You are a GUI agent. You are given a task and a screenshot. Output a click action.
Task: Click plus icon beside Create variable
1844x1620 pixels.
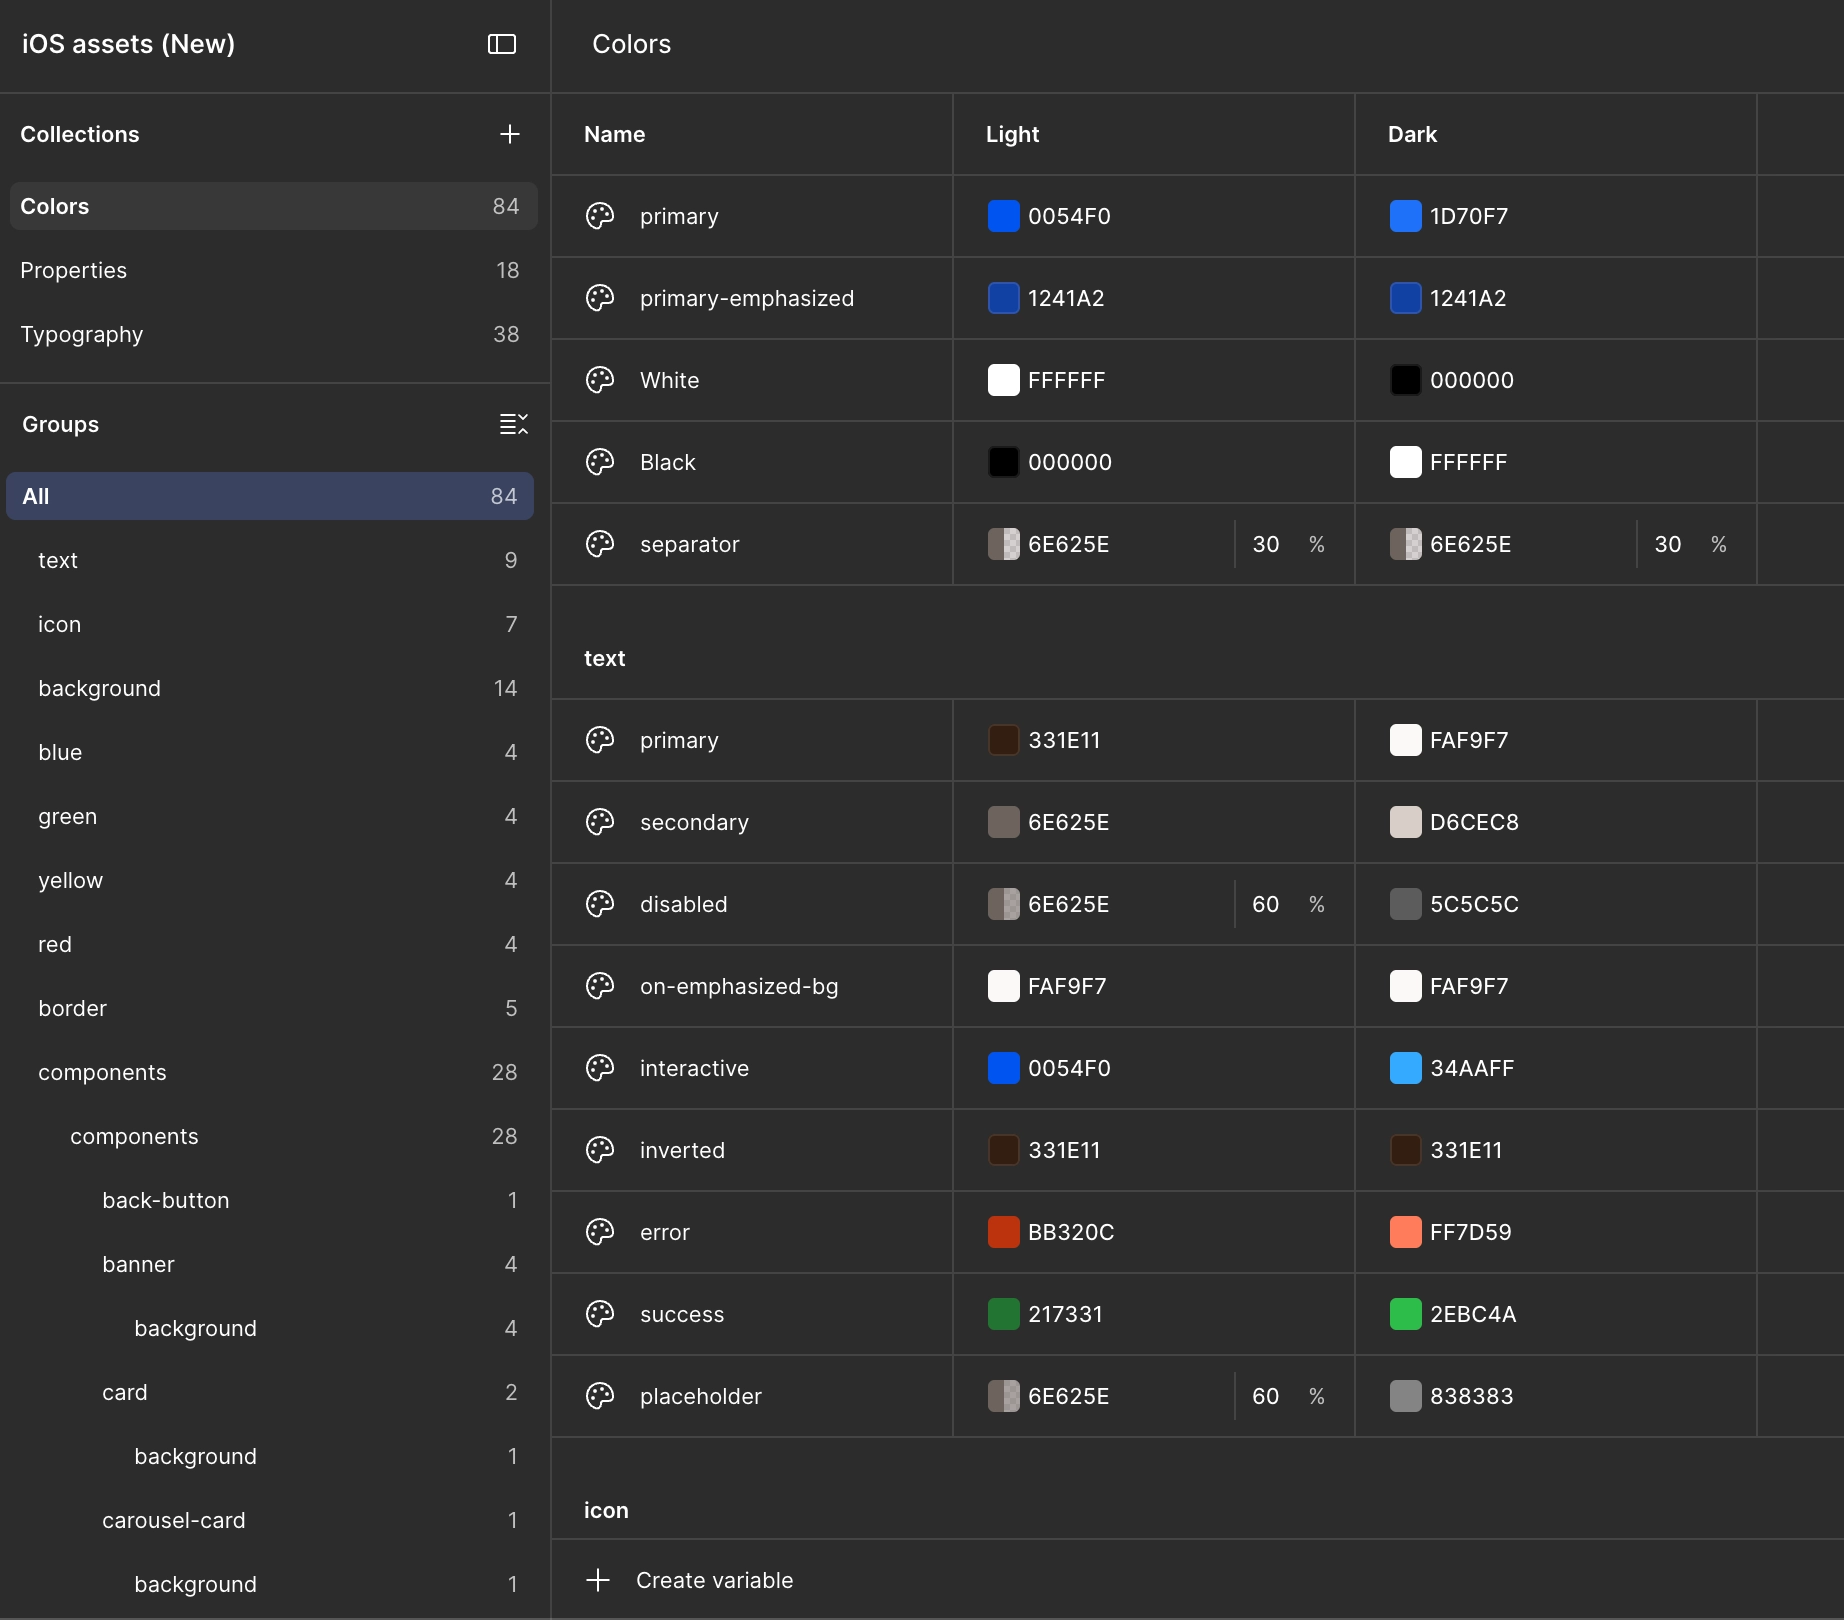click(x=598, y=1580)
